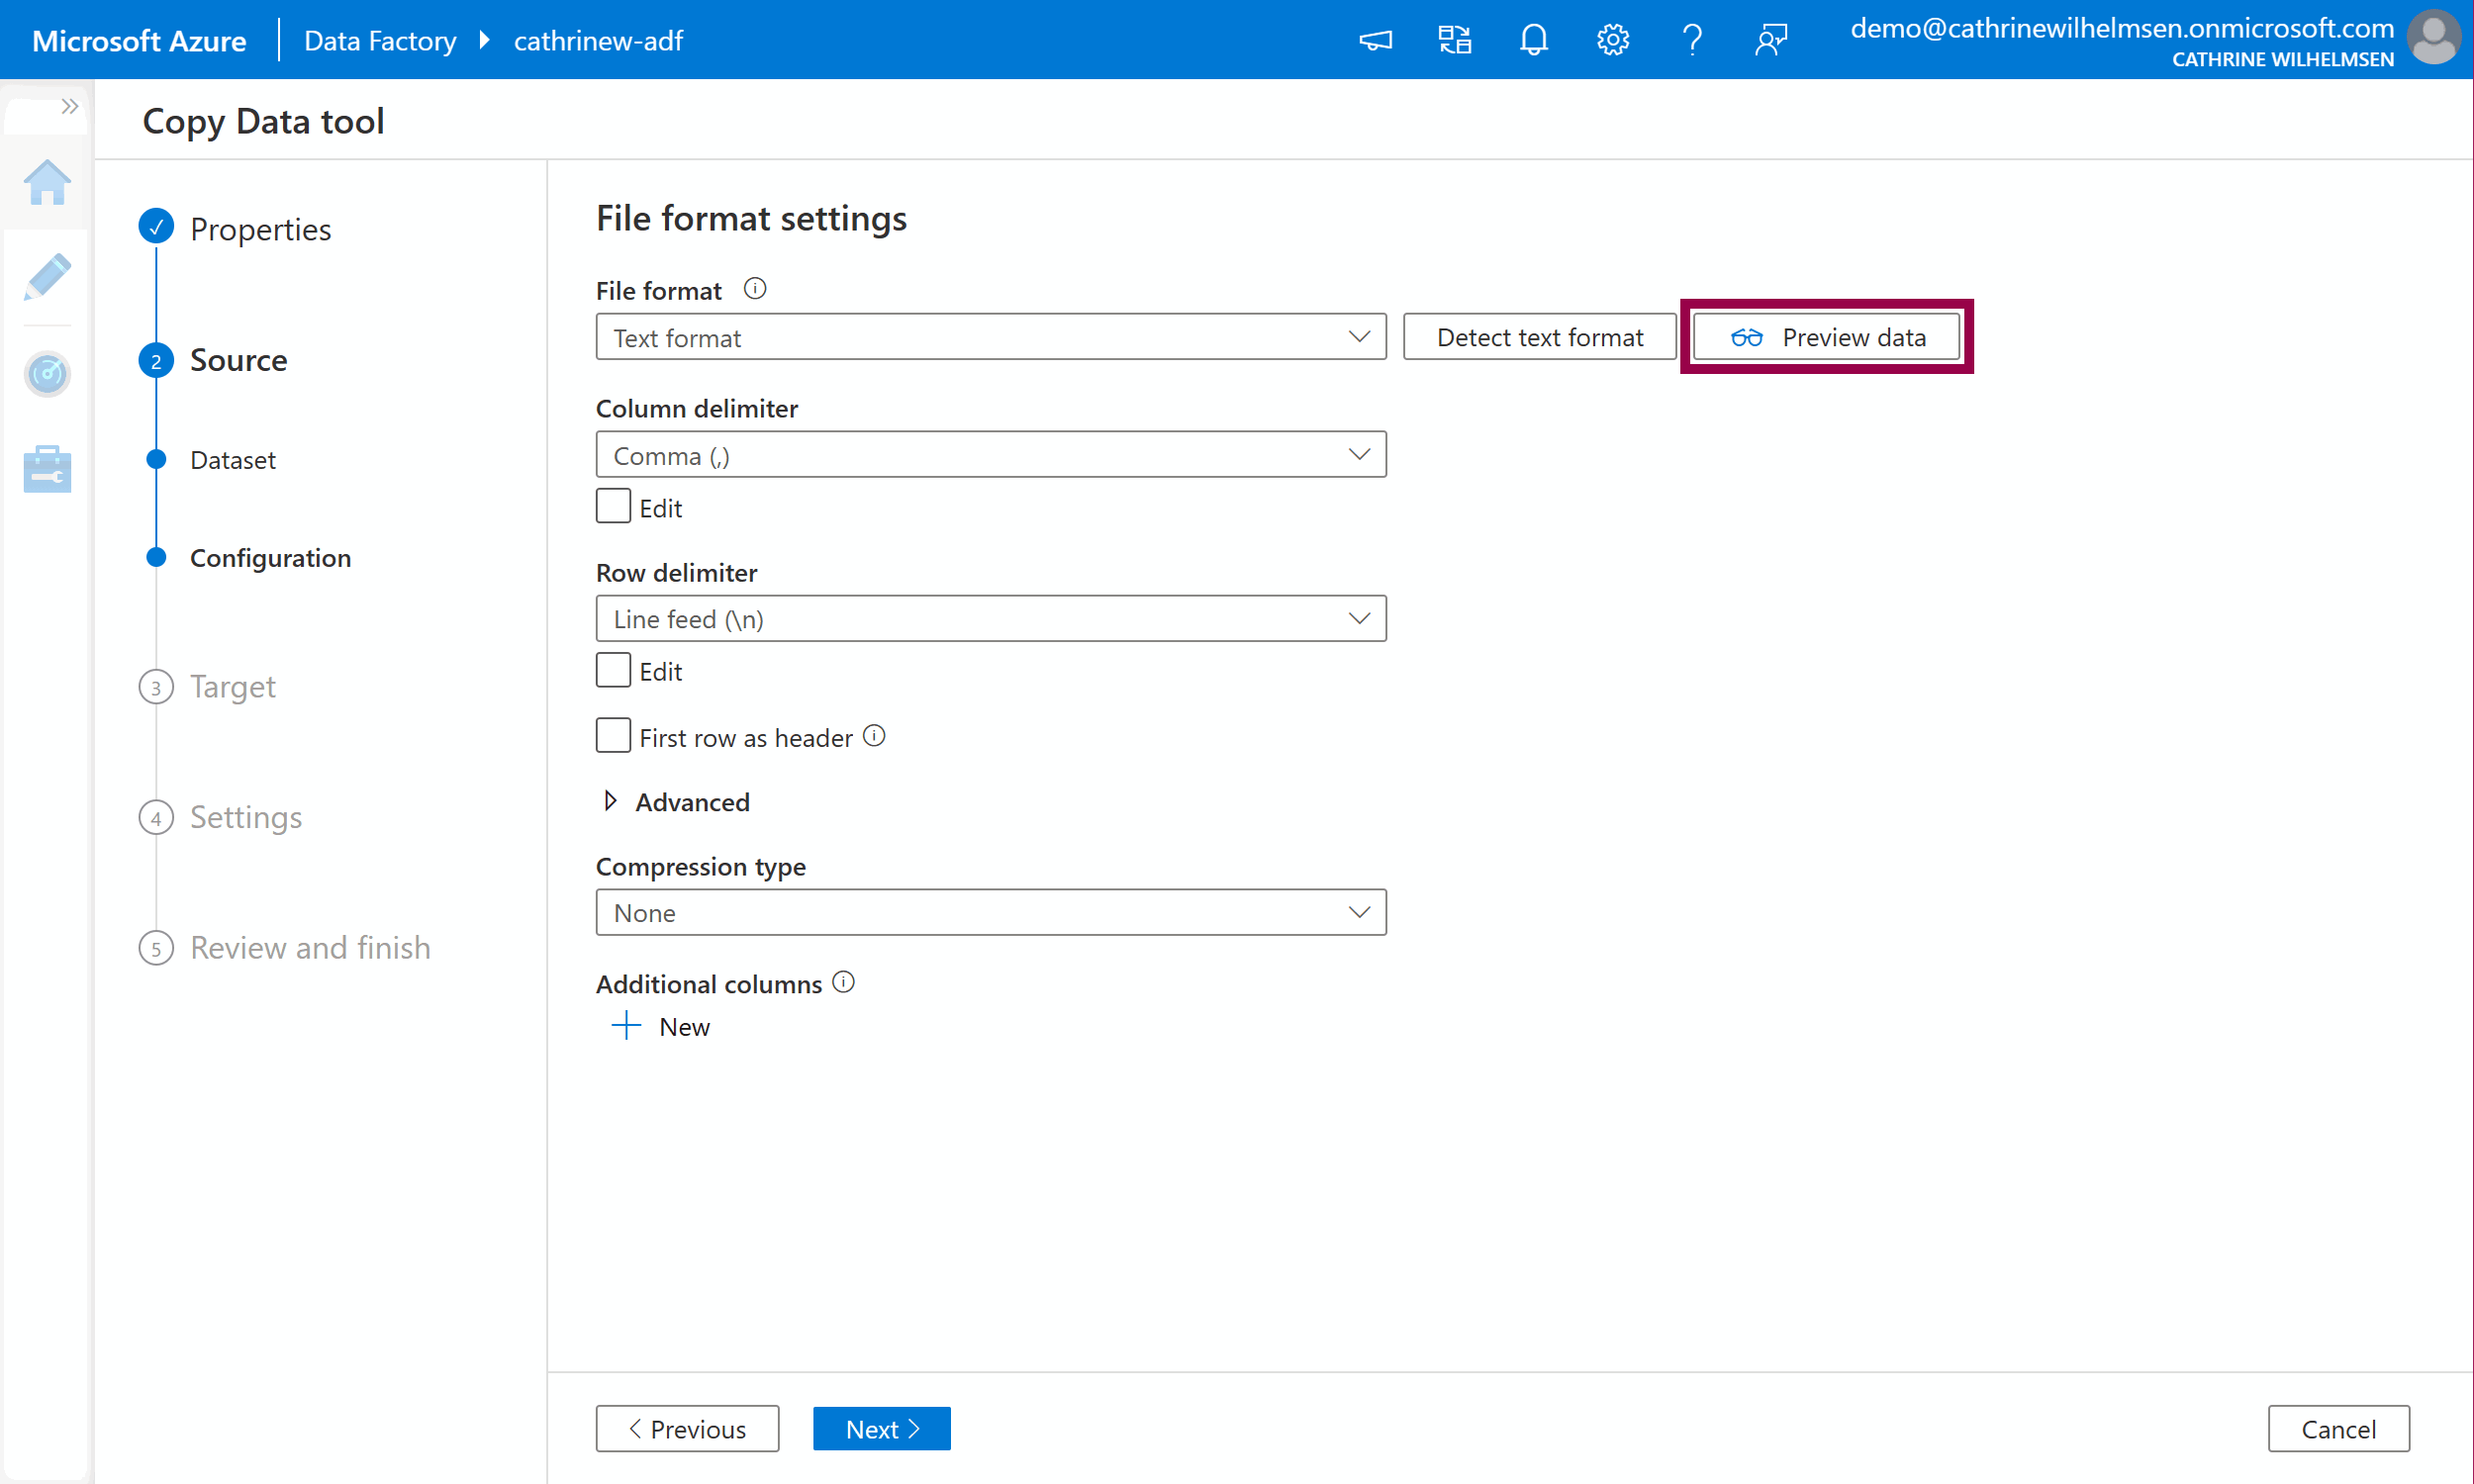
Task: Open the notifications bell icon
Action: click(1533, 40)
